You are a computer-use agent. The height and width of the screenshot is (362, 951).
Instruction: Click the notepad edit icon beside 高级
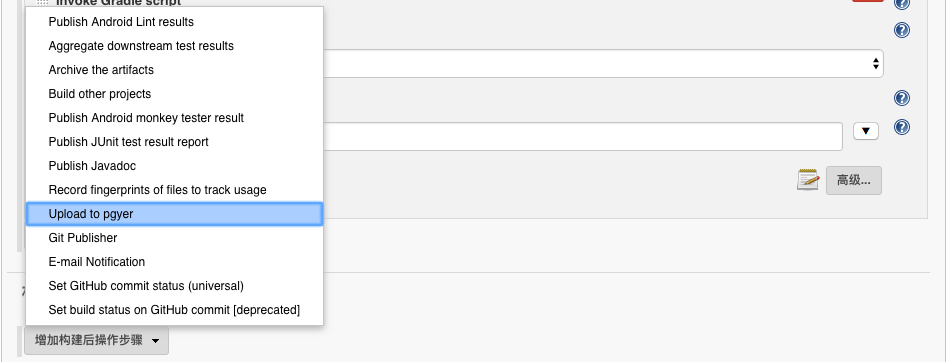[808, 180]
